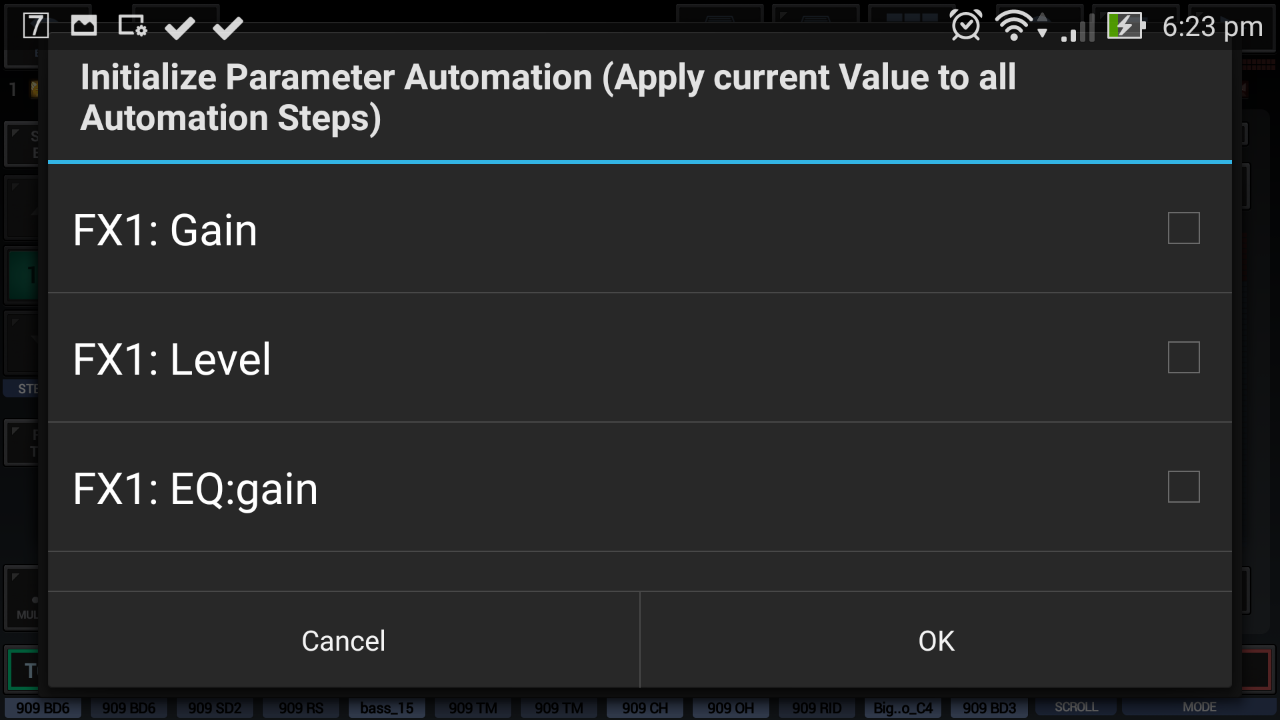Select the 909 SD2 track pad

[x=215, y=708]
